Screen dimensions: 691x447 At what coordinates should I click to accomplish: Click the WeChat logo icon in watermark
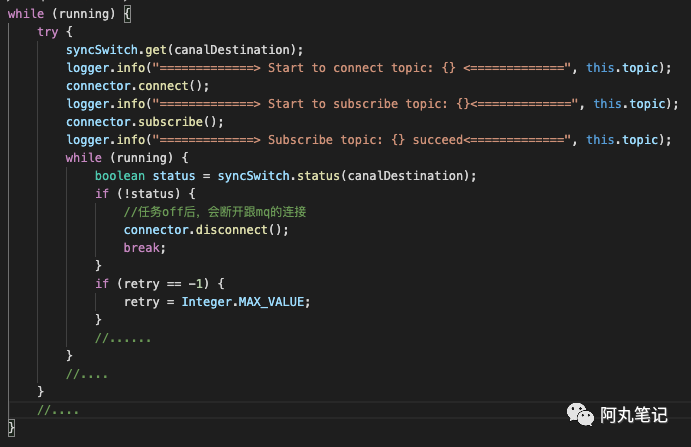pos(580,414)
